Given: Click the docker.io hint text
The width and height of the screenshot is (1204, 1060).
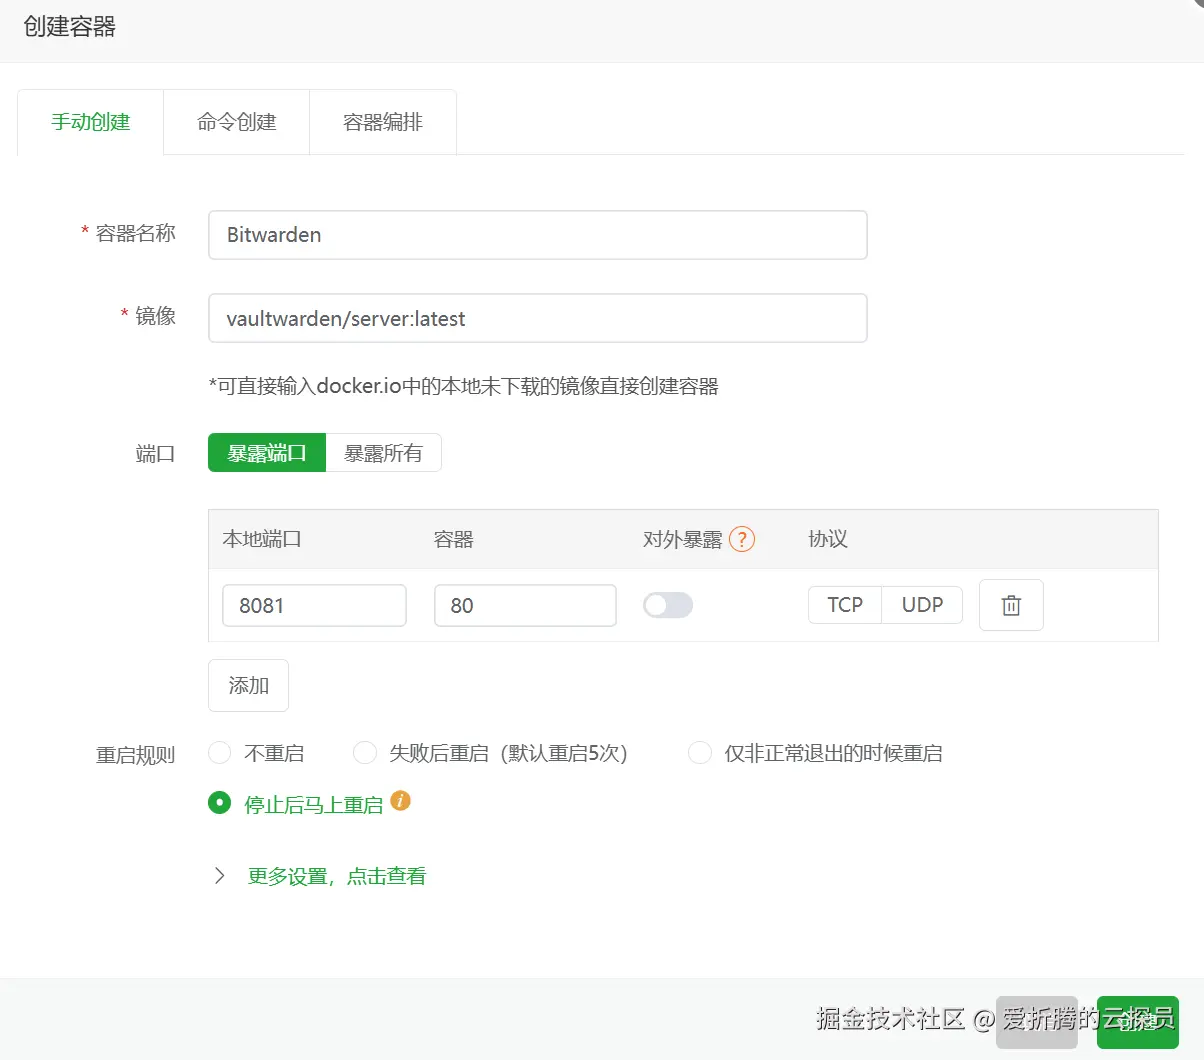Looking at the screenshot, I should pos(464,386).
